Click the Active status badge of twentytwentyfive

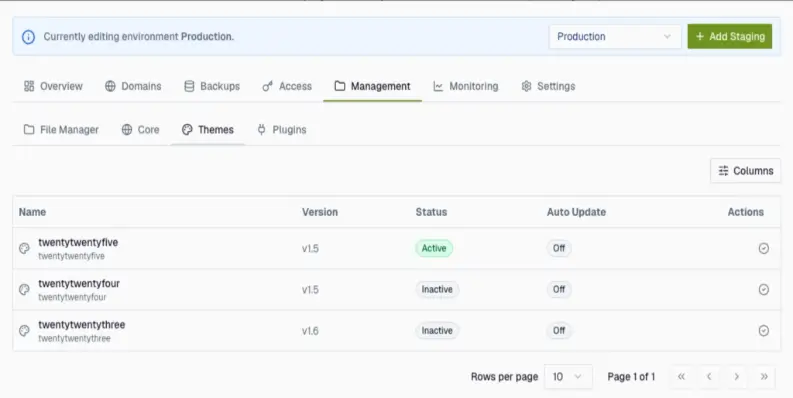click(x=434, y=248)
